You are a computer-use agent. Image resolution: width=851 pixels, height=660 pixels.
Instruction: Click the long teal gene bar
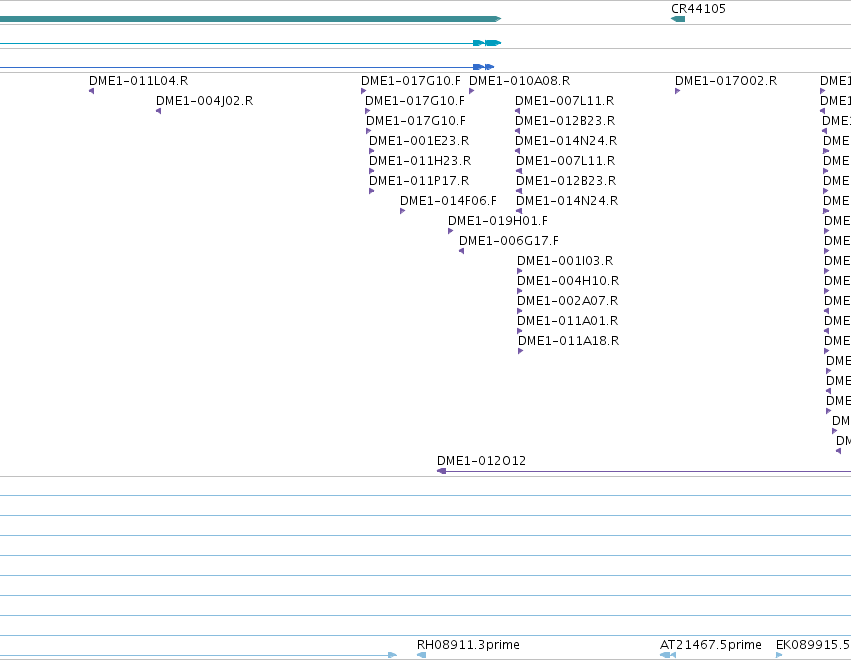click(x=250, y=19)
